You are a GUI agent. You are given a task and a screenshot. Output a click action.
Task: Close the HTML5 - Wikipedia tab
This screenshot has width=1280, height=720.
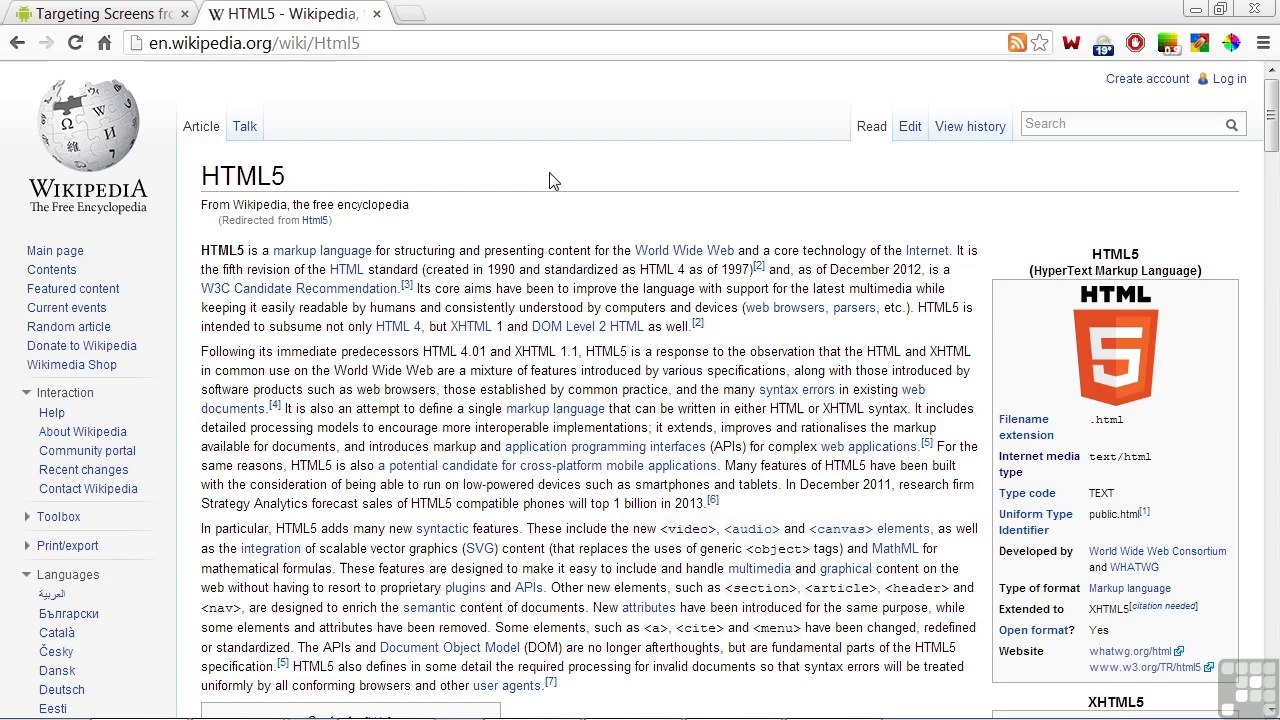pyautogui.click(x=377, y=14)
